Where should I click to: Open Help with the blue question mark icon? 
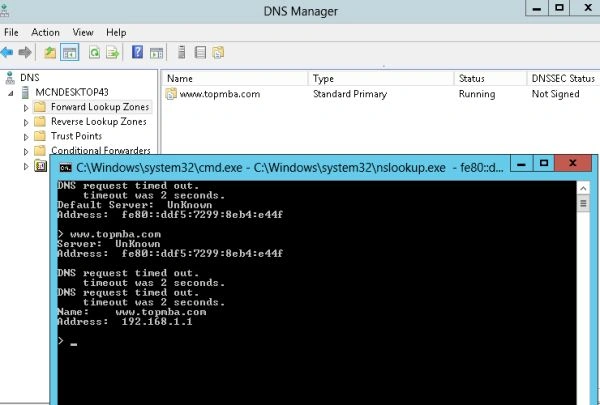click(x=137, y=52)
